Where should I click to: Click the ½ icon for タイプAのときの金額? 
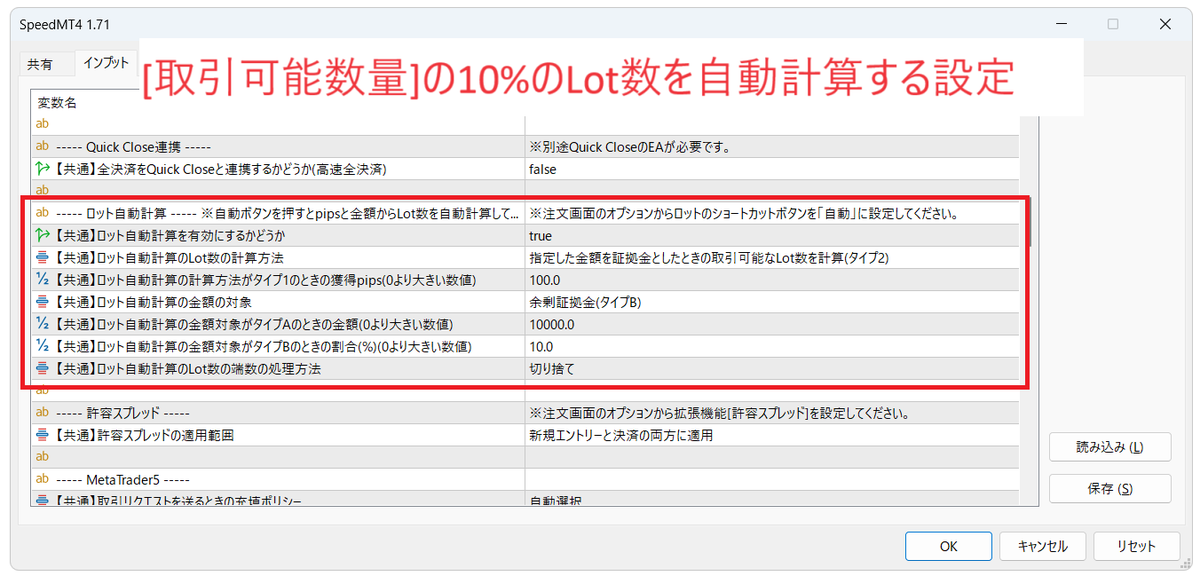tap(42, 323)
